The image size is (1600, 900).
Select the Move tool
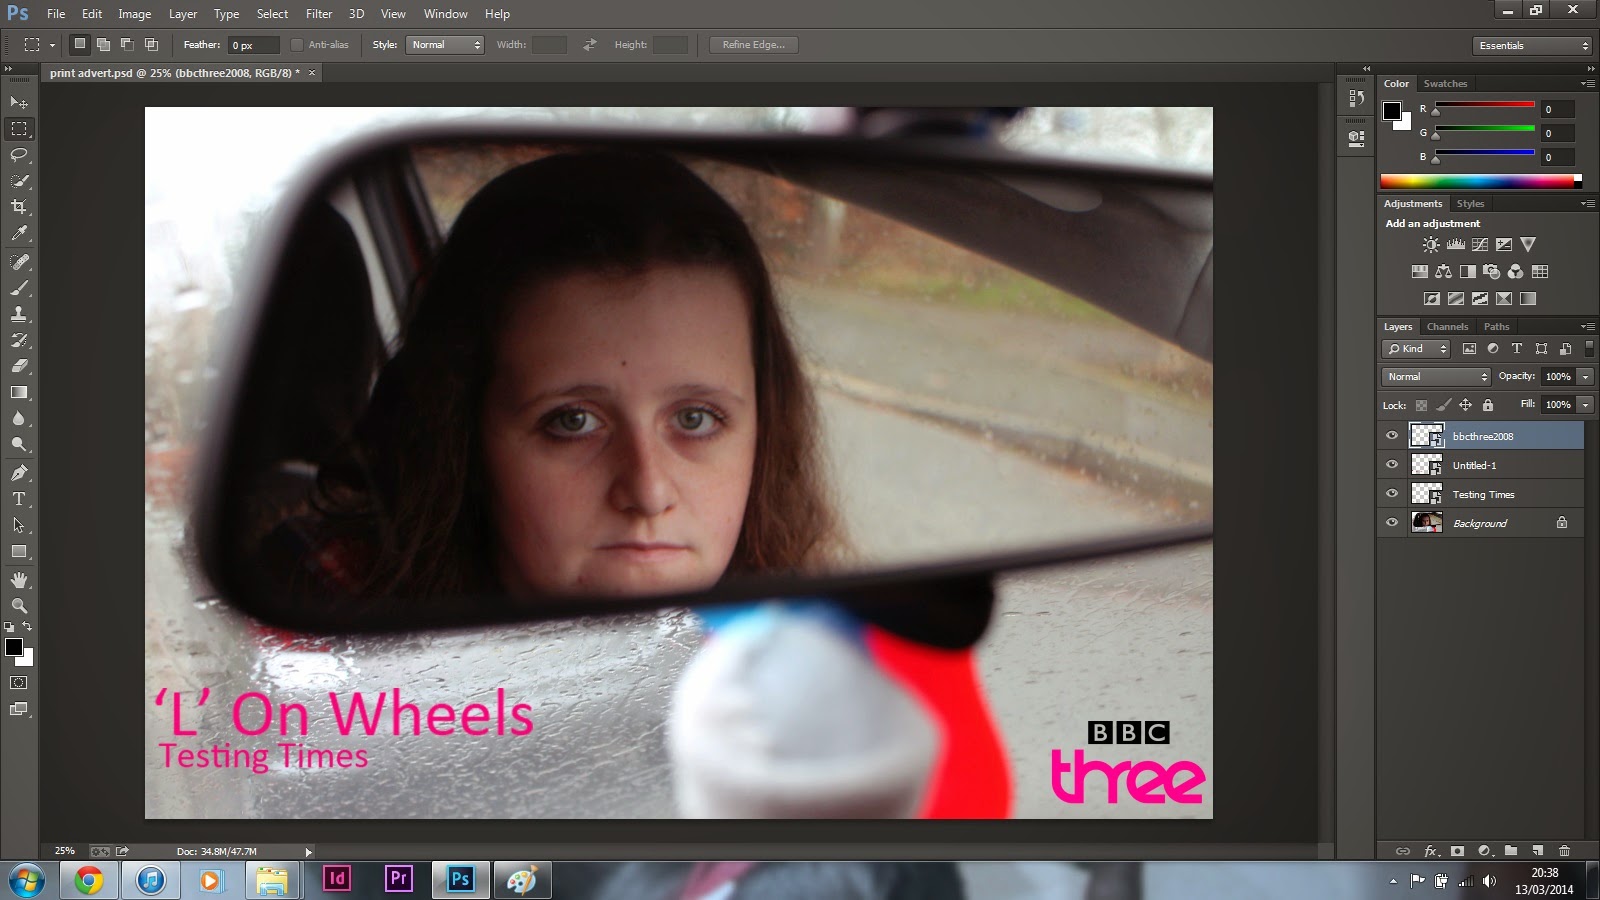(19, 102)
